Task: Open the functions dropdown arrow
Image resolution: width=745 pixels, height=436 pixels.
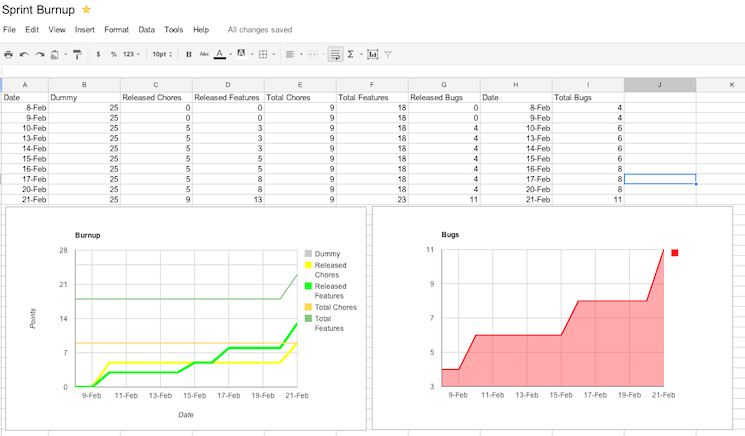Action: point(361,55)
